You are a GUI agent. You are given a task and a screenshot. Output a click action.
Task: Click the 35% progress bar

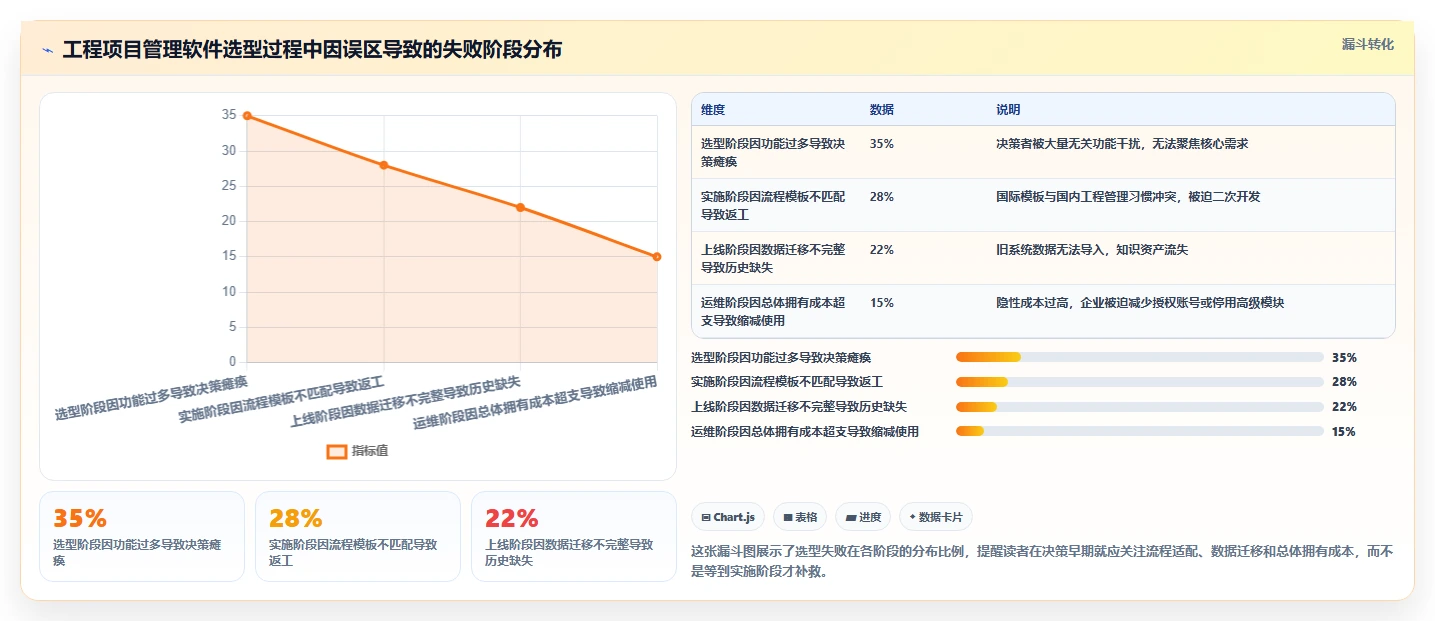1140,357
